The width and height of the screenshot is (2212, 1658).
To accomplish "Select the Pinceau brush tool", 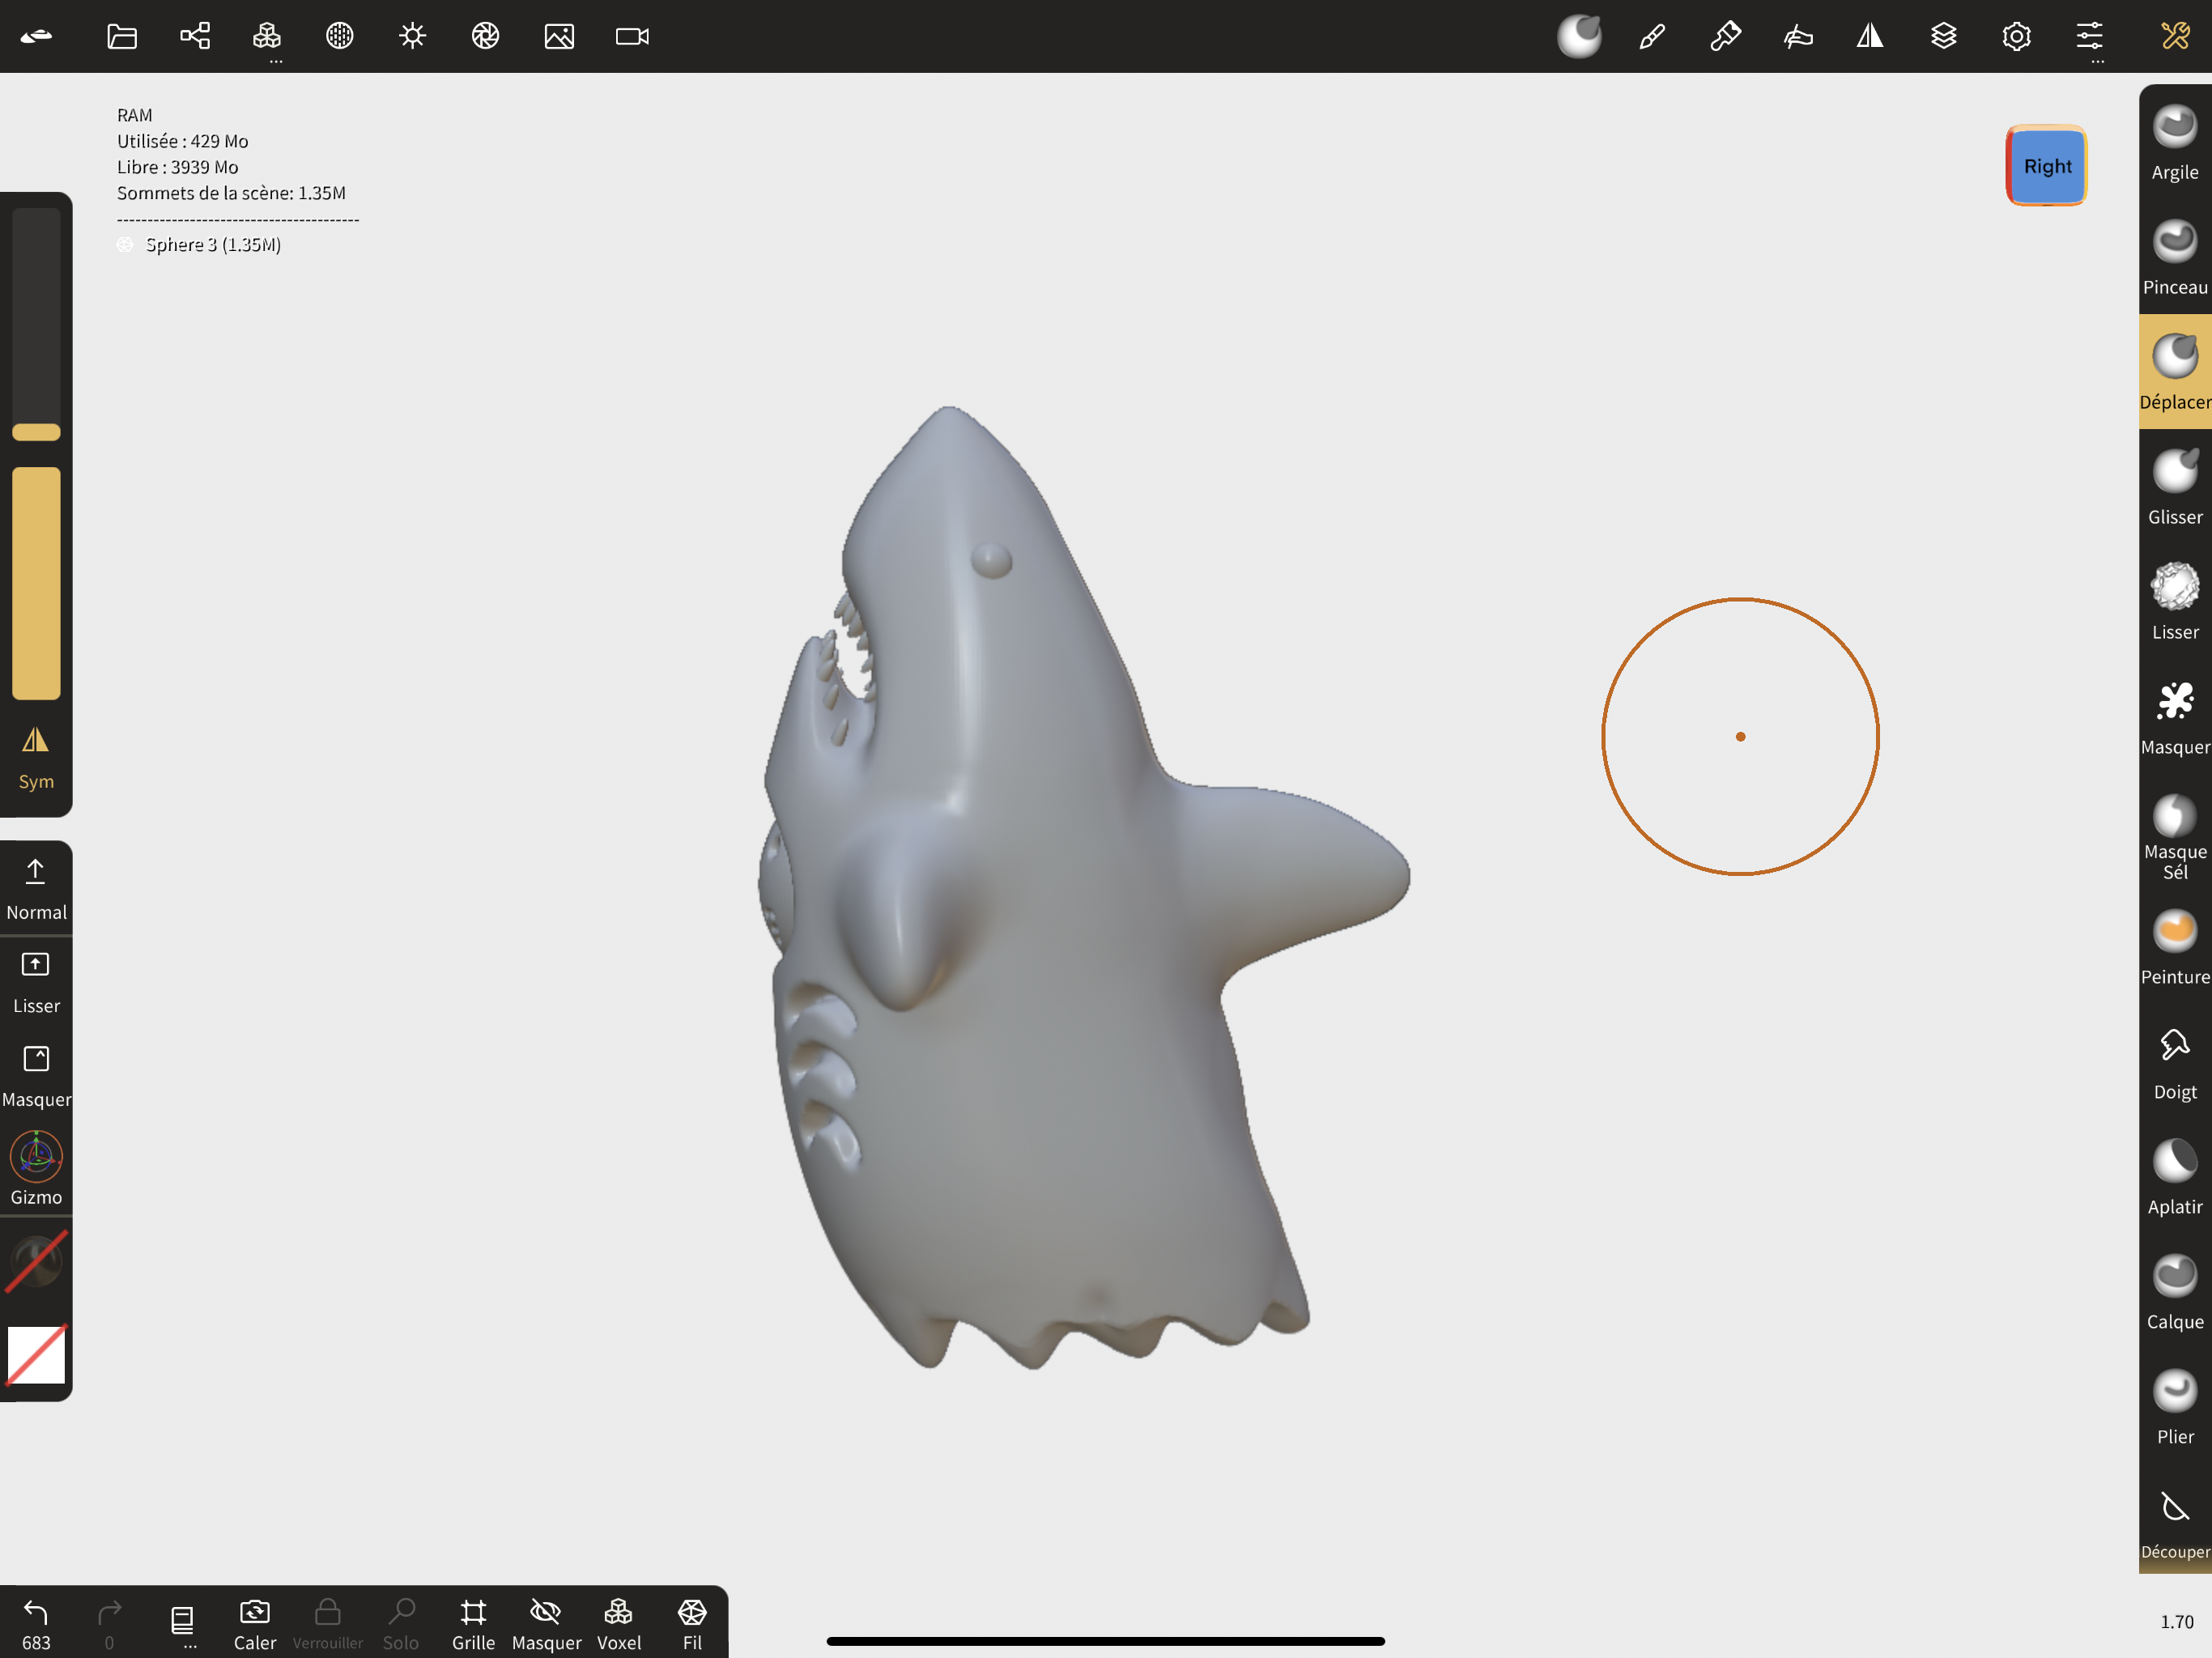I will point(2174,258).
